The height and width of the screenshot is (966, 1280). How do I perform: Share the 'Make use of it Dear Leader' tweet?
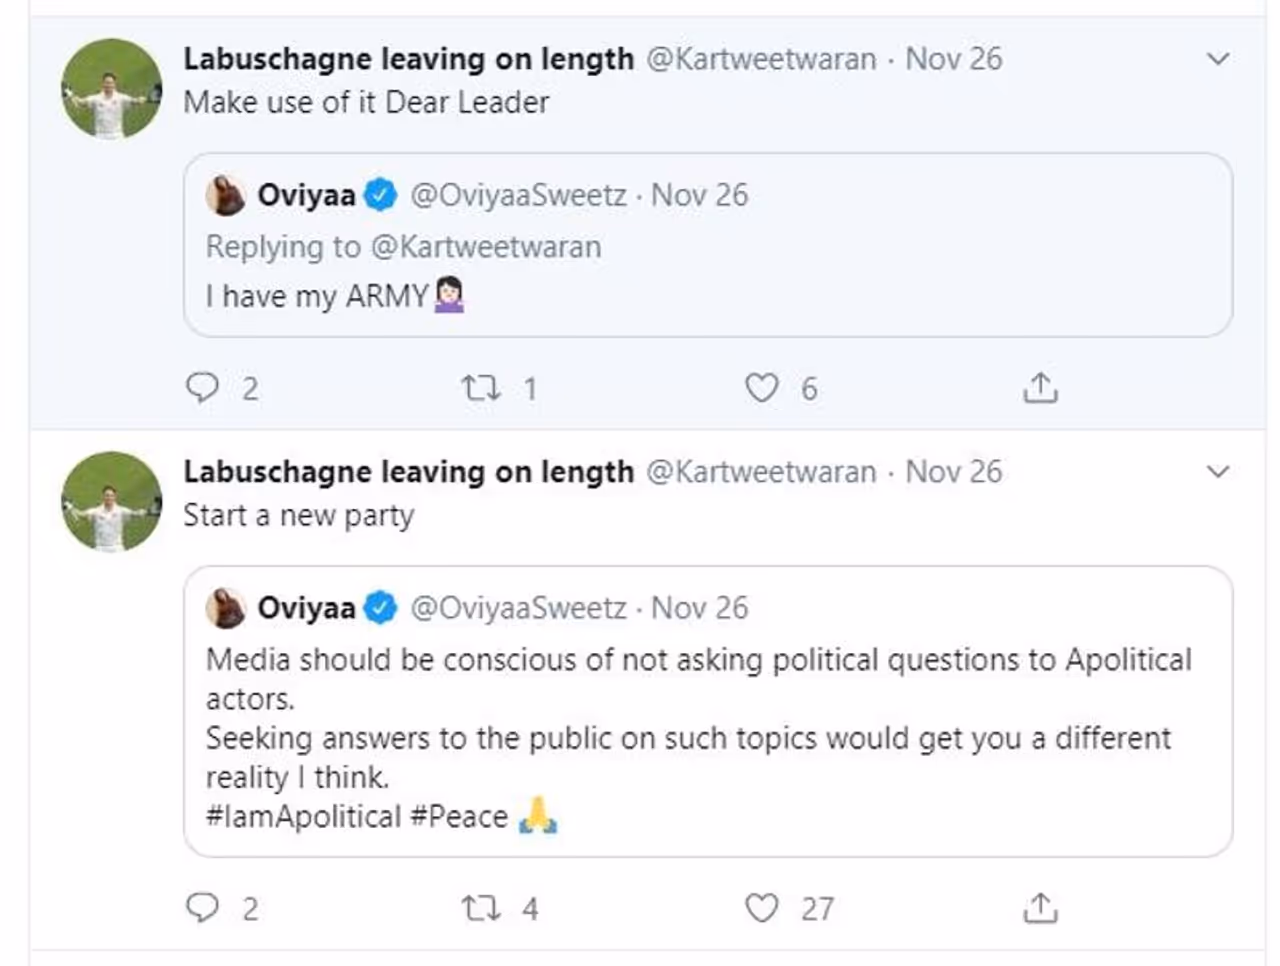pyautogui.click(x=1040, y=387)
